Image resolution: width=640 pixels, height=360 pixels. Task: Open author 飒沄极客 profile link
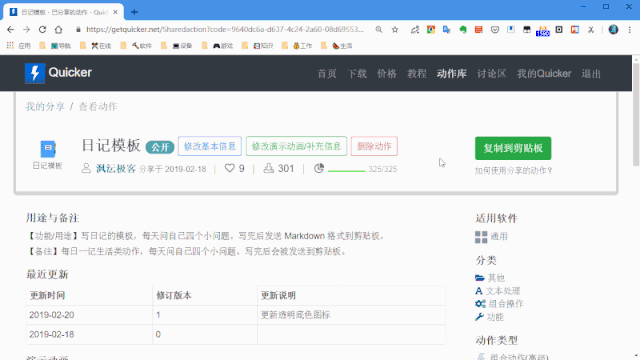click(116, 169)
